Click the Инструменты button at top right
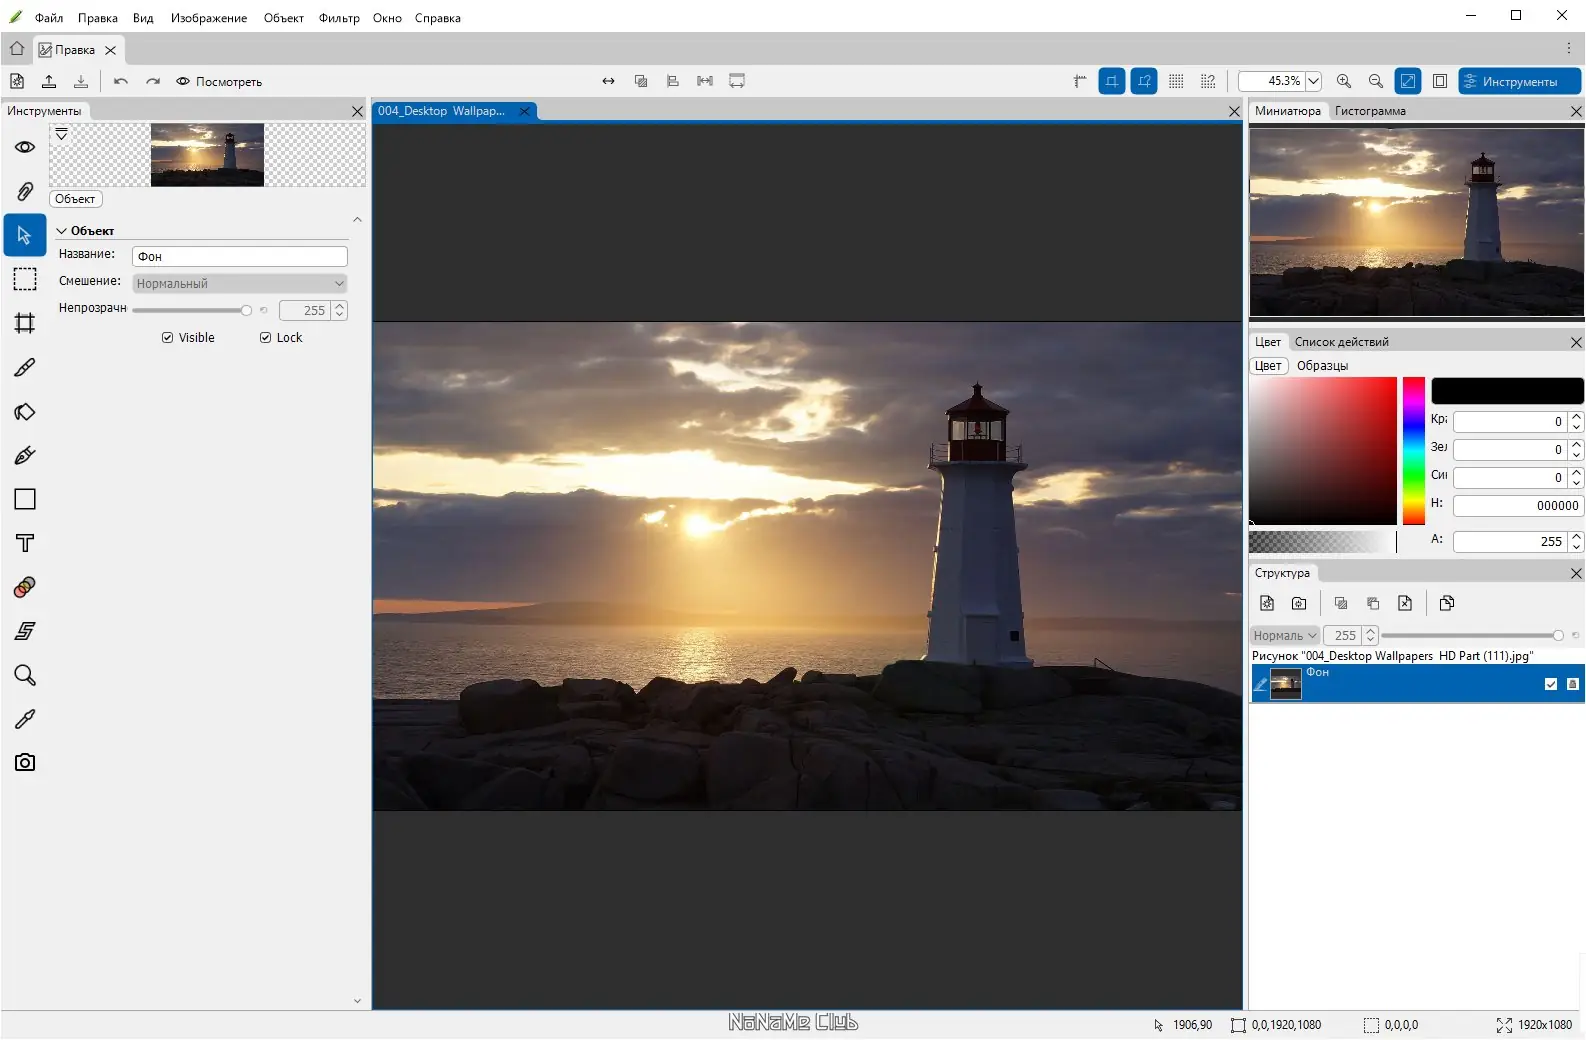 pyautogui.click(x=1518, y=82)
